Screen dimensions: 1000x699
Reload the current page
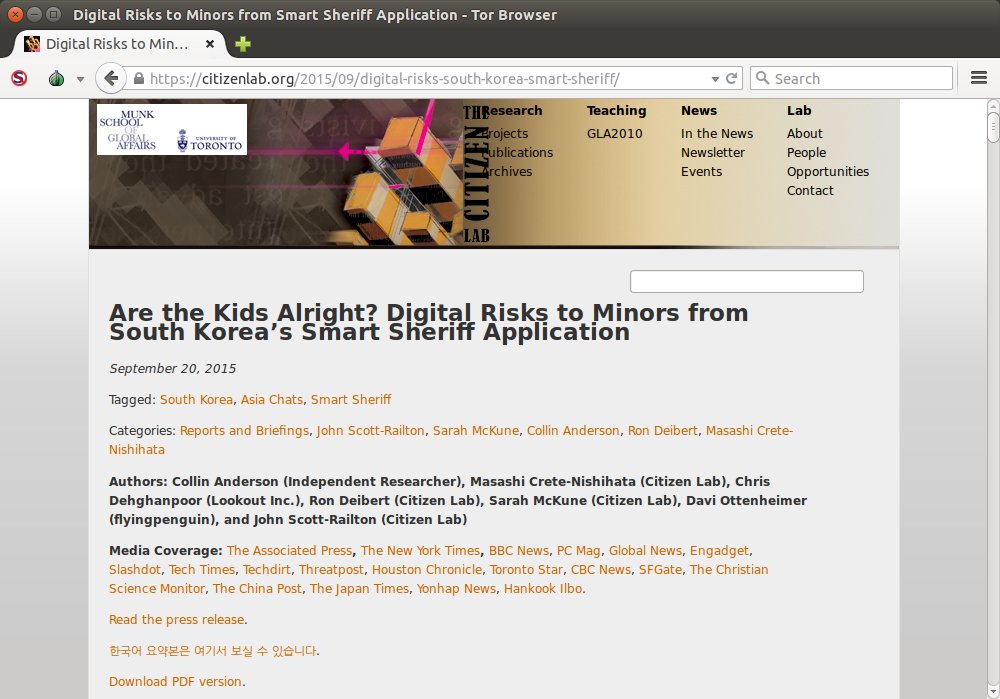point(732,78)
